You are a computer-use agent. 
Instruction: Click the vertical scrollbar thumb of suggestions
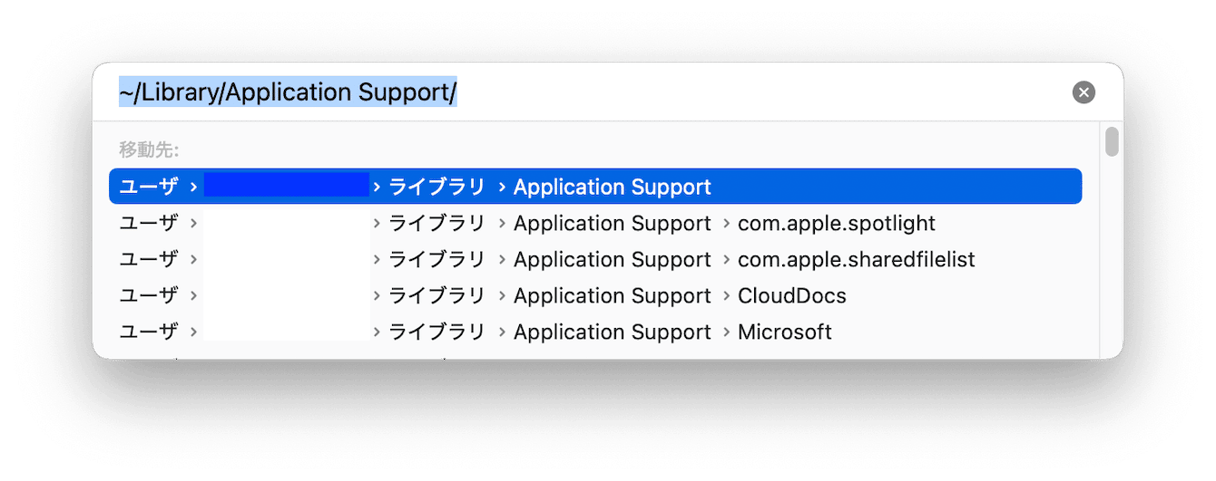tap(1111, 142)
